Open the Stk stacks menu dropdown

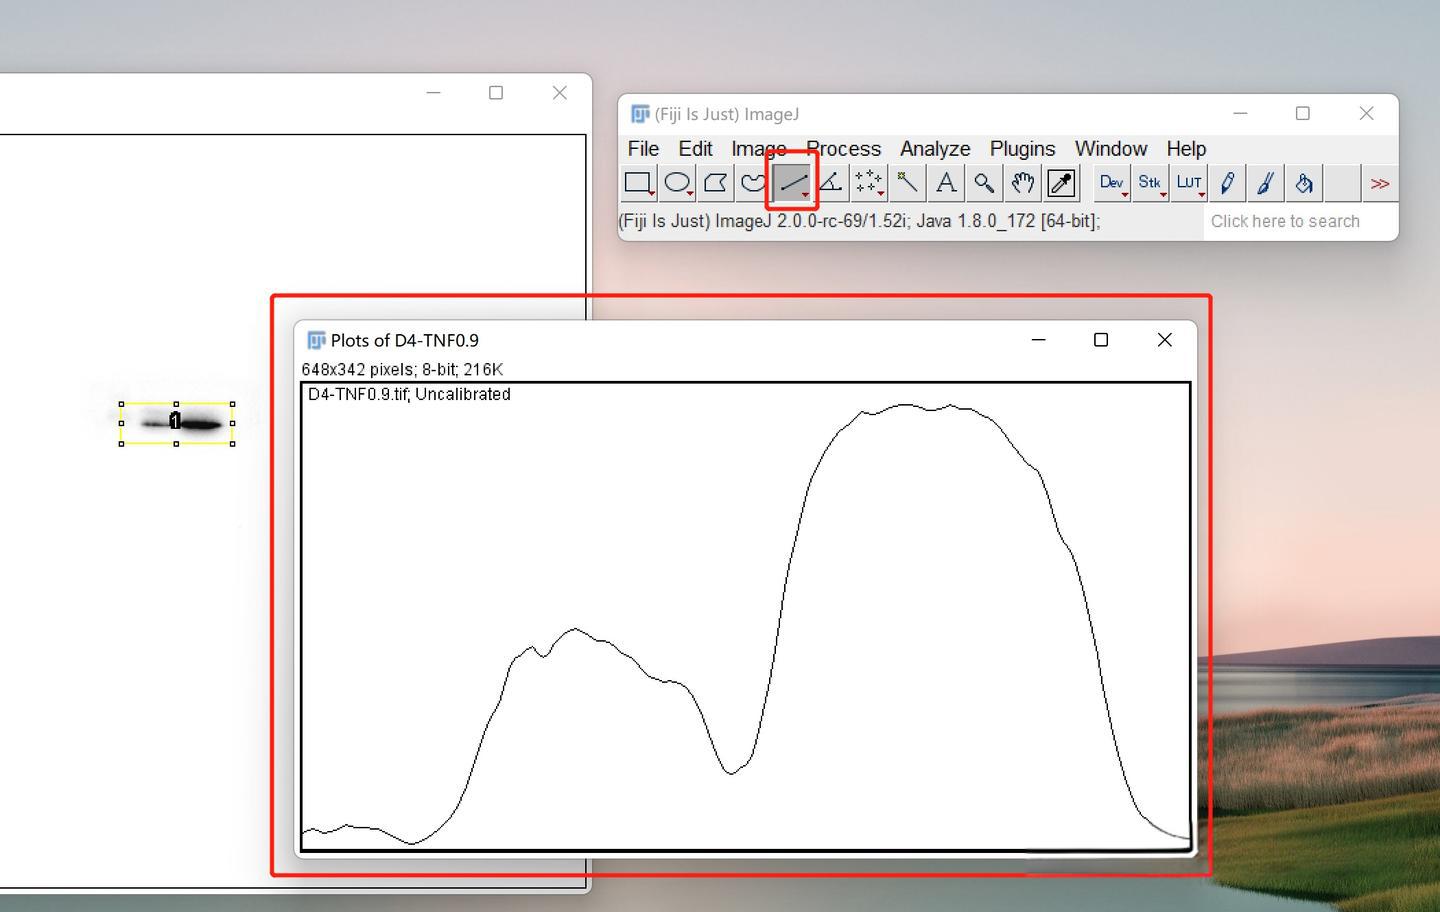click(1150, 183)
